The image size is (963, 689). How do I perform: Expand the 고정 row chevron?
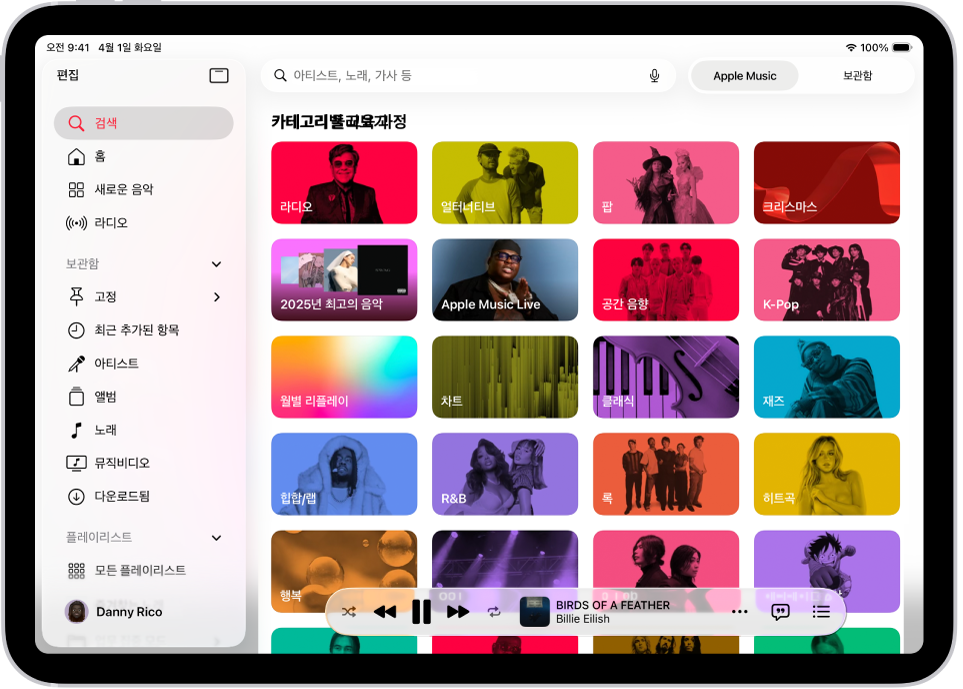(216, 297)
